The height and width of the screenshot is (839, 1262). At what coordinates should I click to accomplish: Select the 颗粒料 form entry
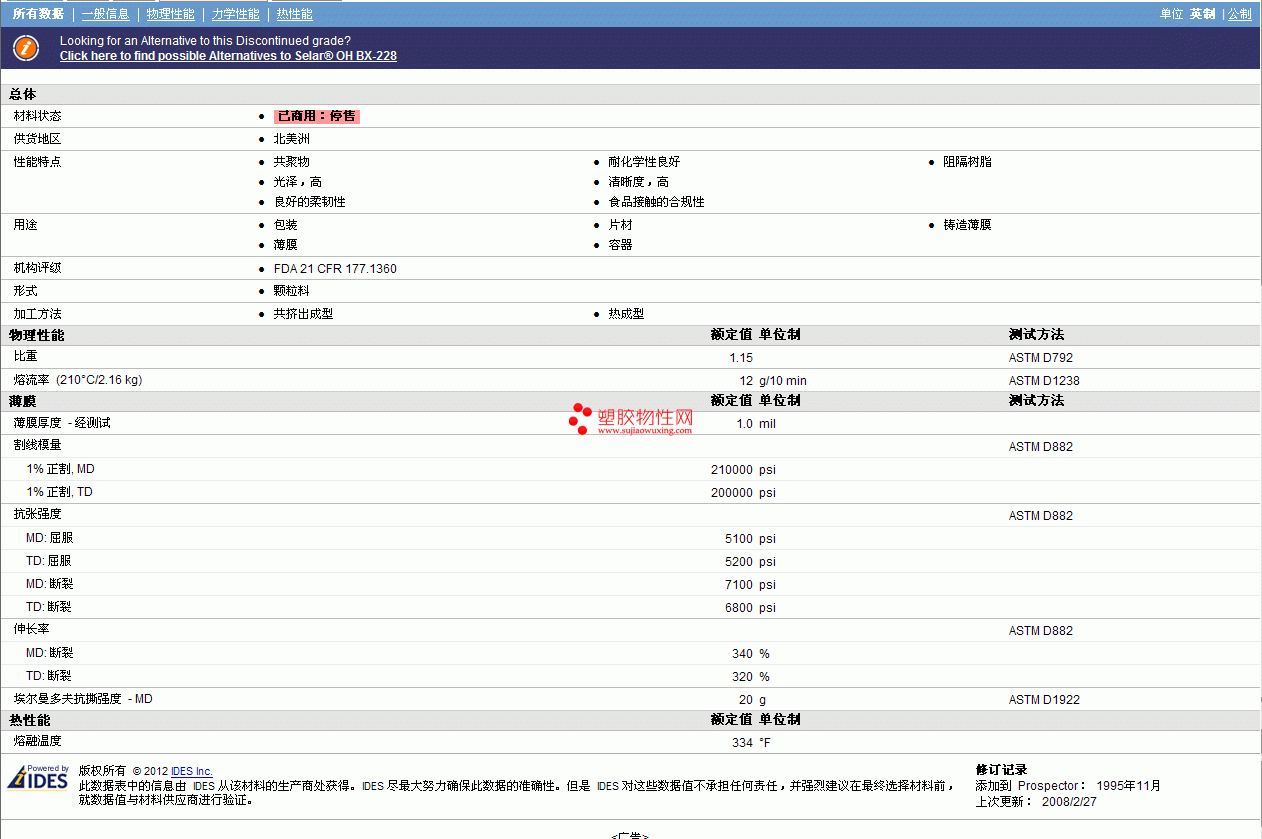[292, 291]
